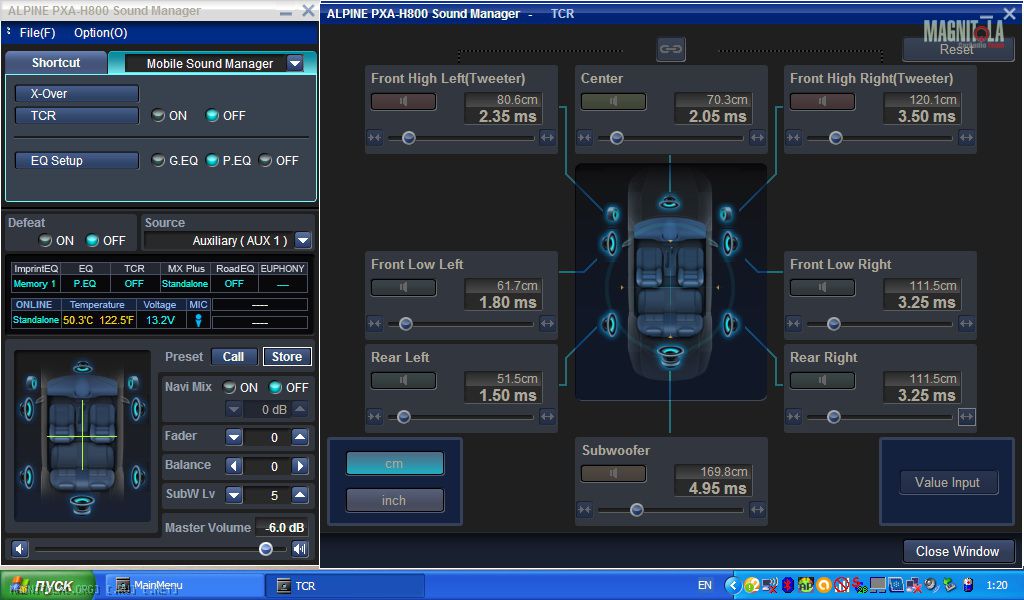1024x600 pixels.
Task: Decrease Front High Left delay with left arrow
Action: (x=375, y=138)
